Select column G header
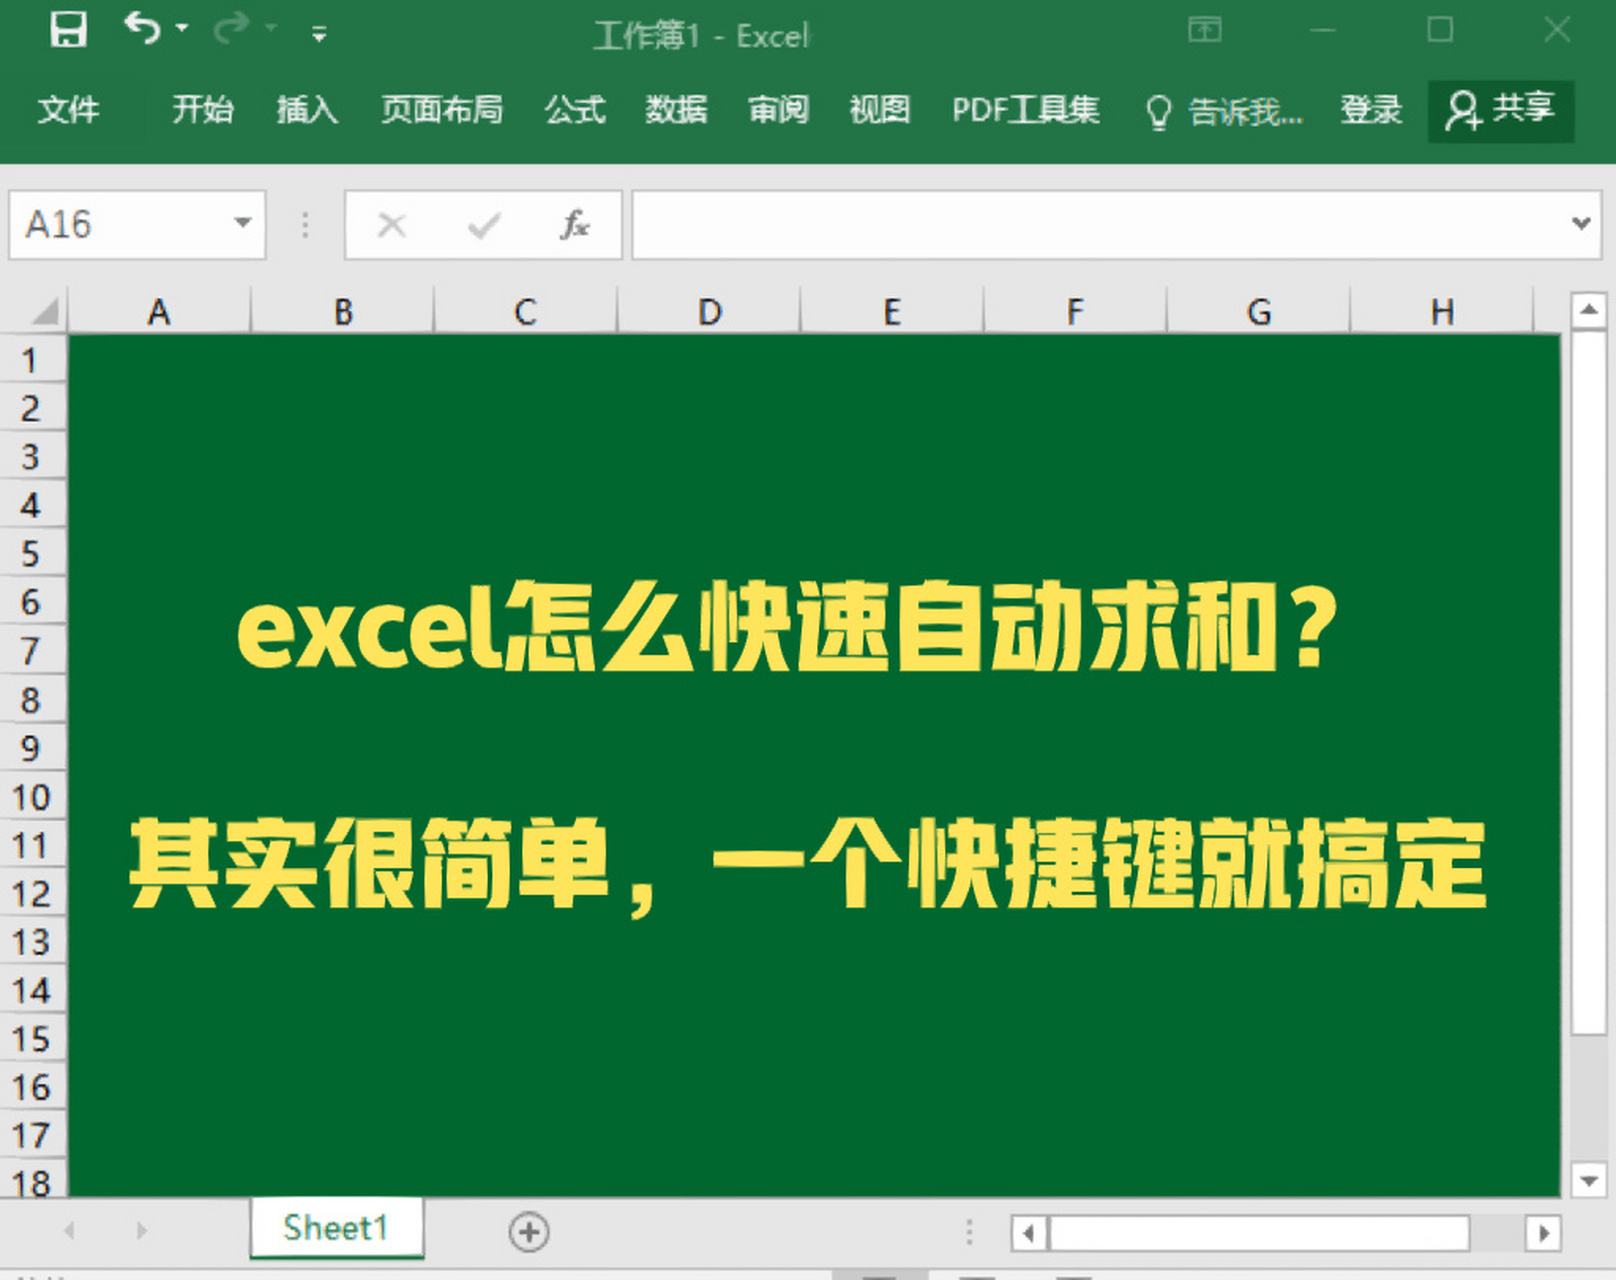Viewport: 1616px width, 1280px height. (x=1259, y=312)
